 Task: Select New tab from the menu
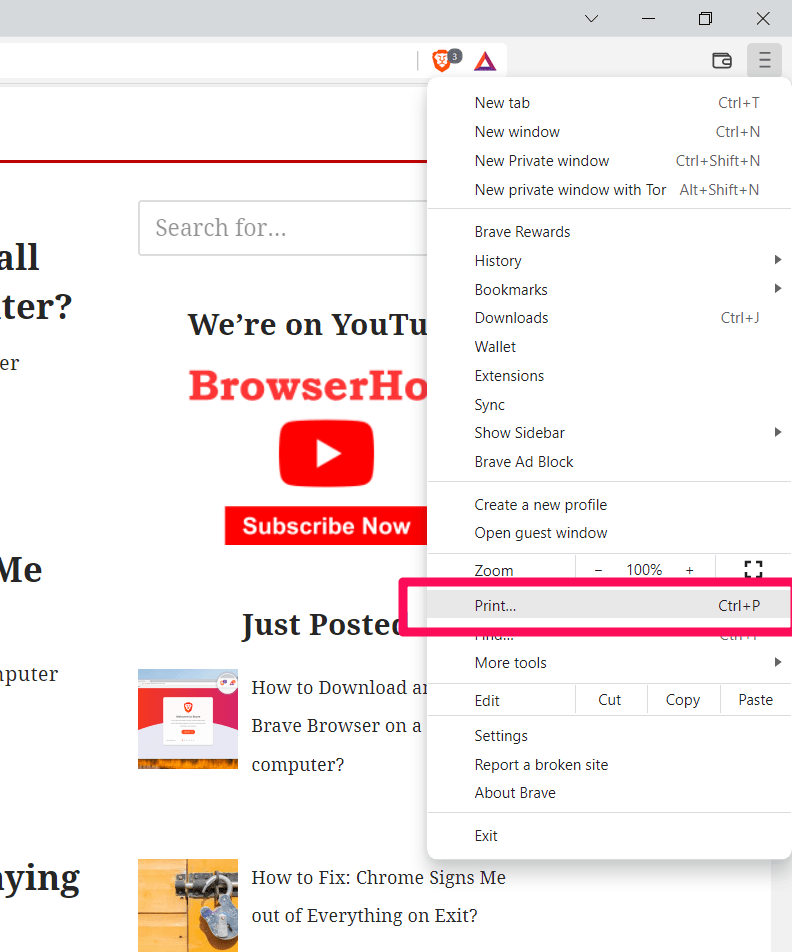point(609,103)
